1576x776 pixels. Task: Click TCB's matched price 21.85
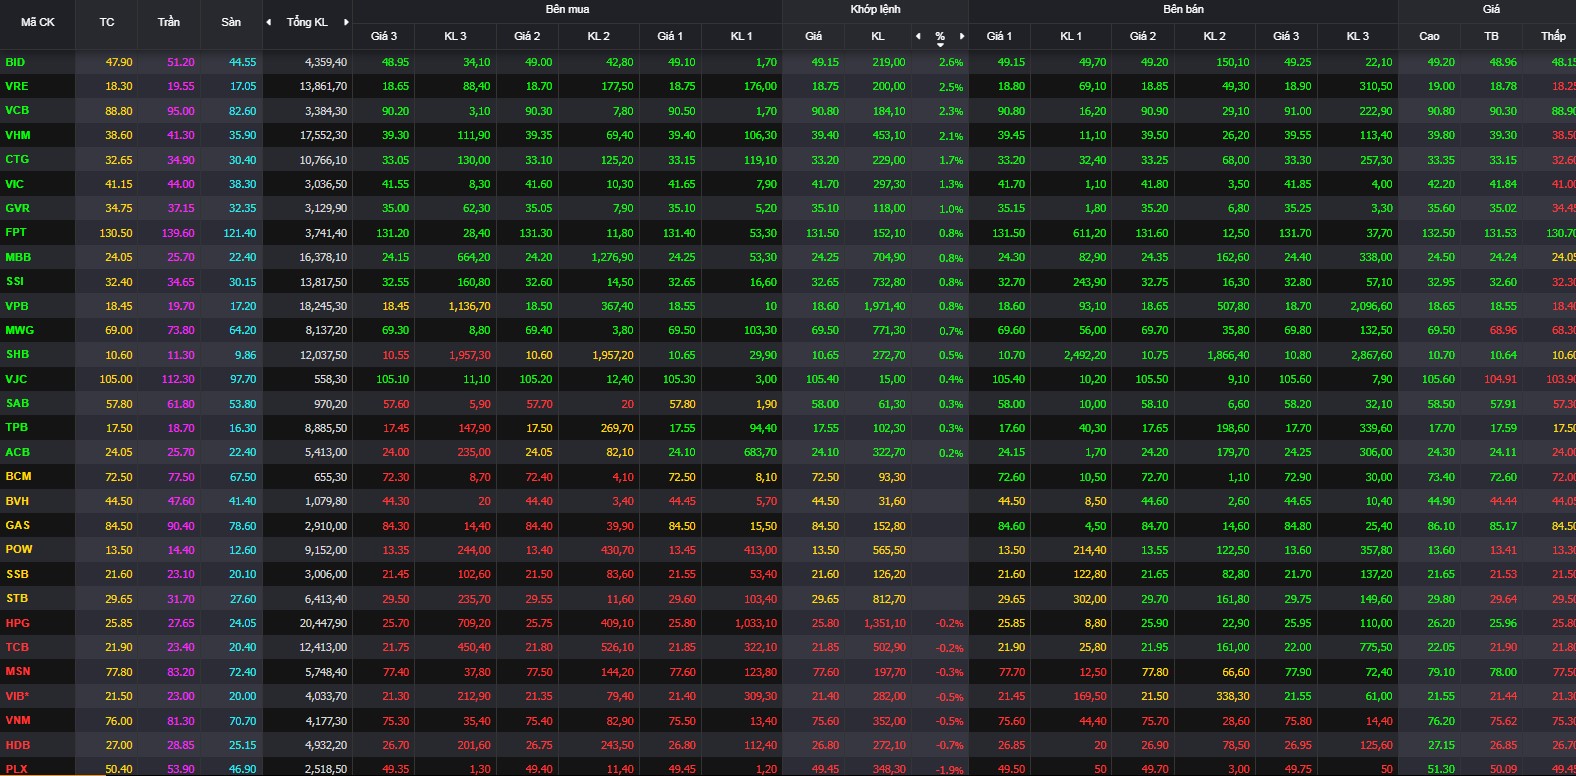point(825,647)
